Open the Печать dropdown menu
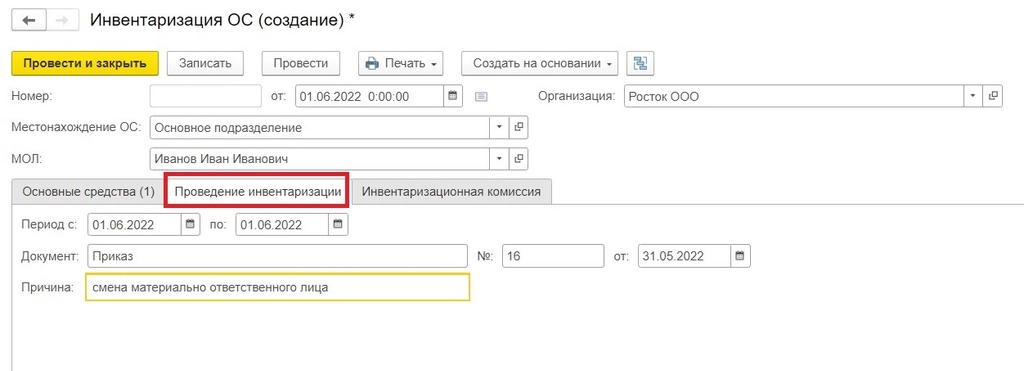 tap(400, 63)
